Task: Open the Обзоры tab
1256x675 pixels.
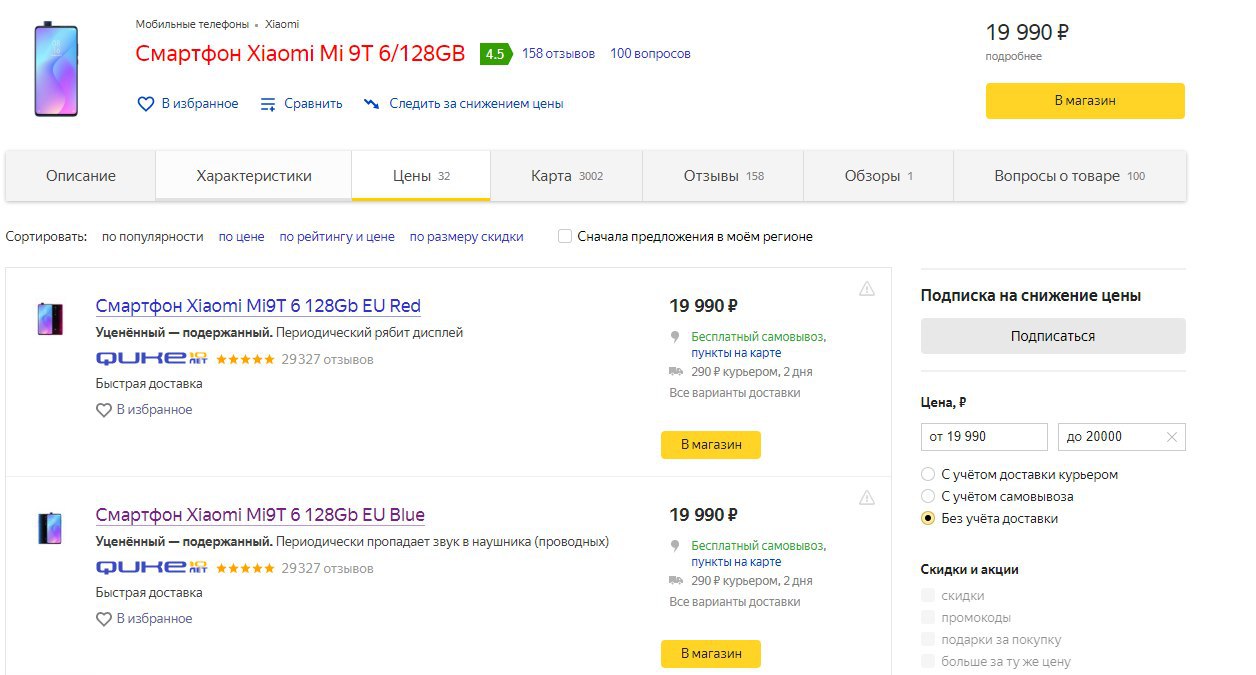Action: point(879,176)
